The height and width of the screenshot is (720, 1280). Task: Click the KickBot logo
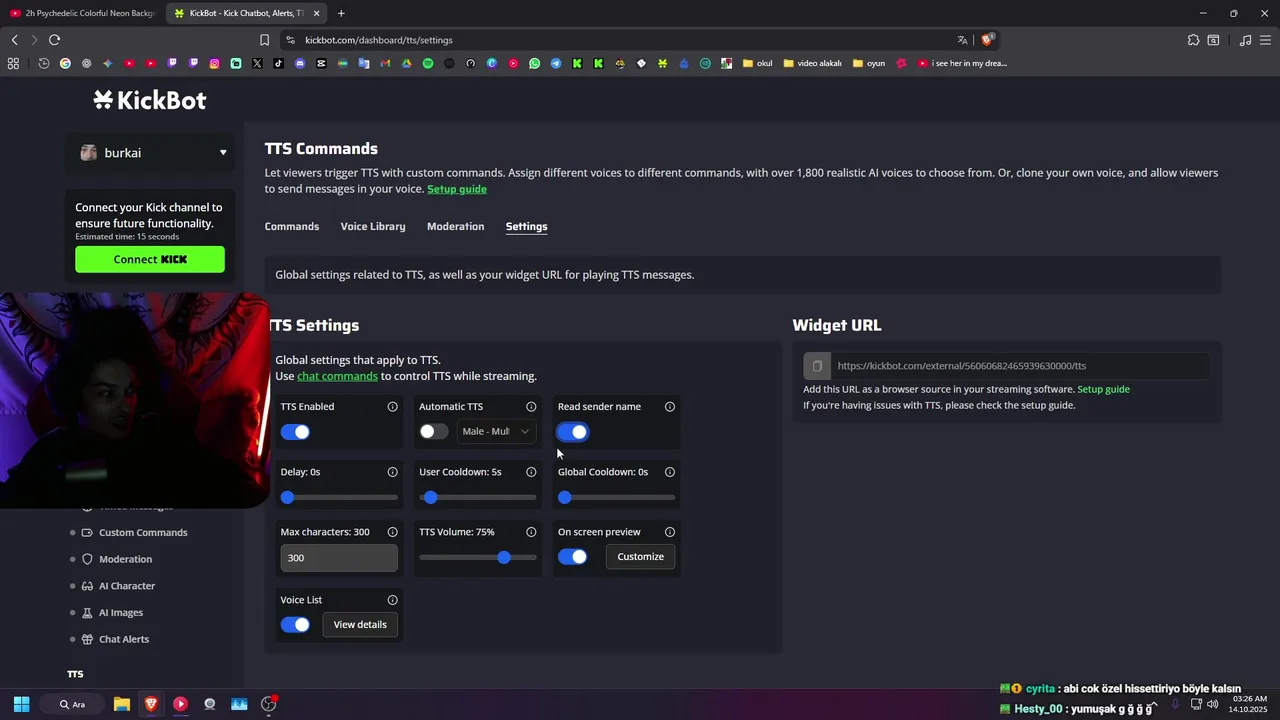coord(150,100)
